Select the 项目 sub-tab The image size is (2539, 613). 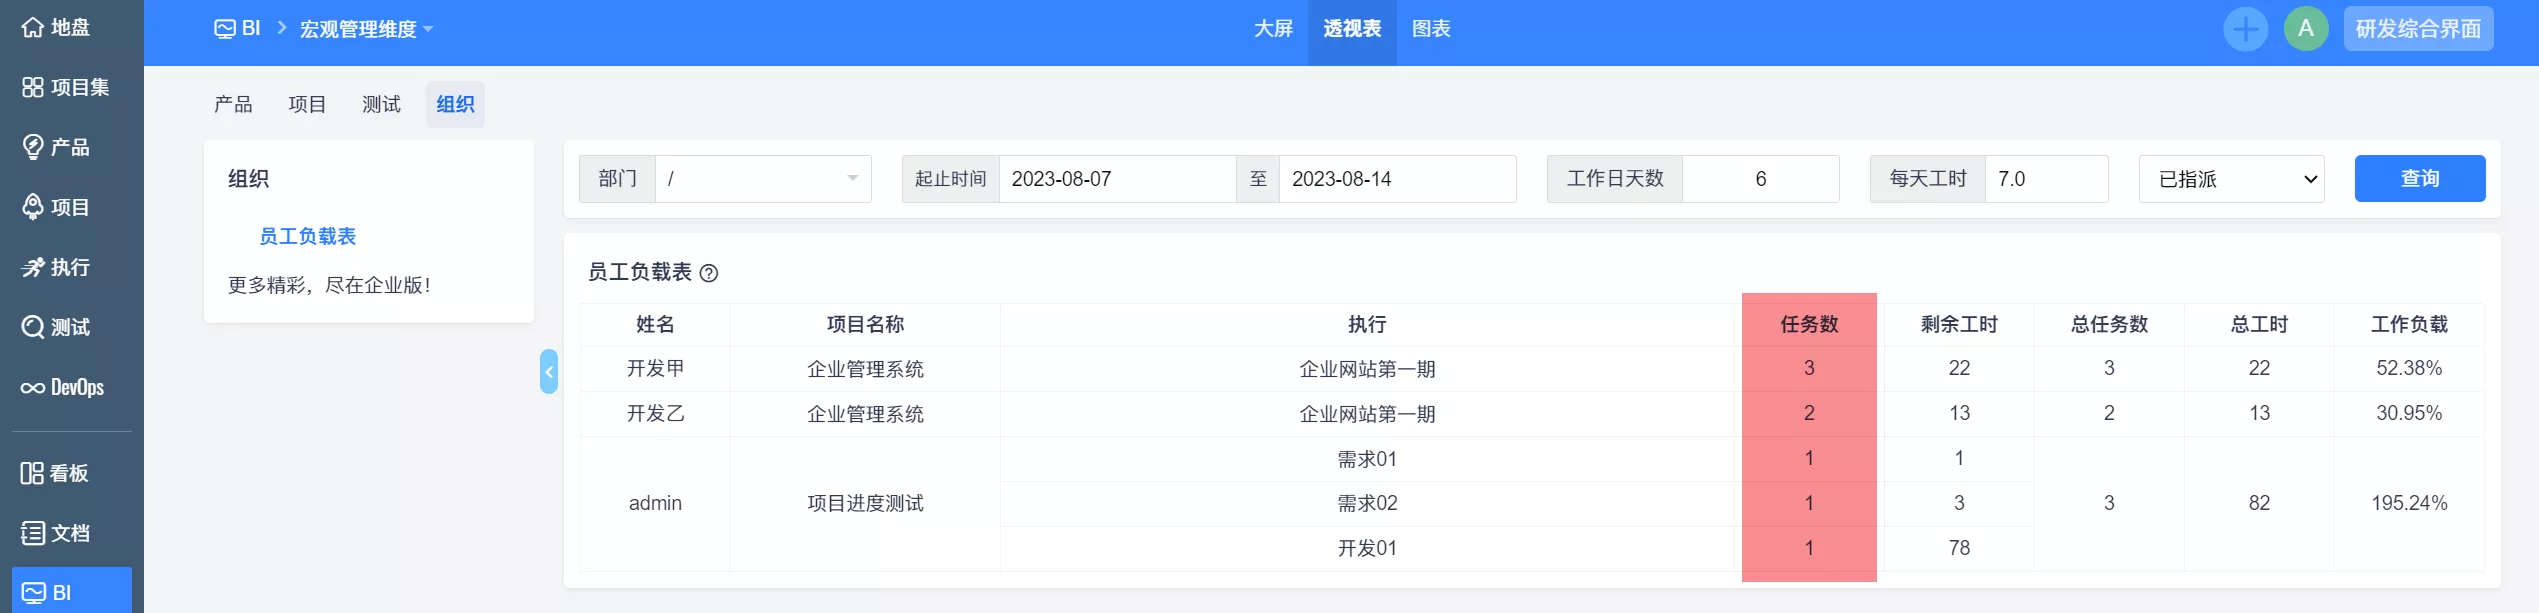[x=307, y=104]
